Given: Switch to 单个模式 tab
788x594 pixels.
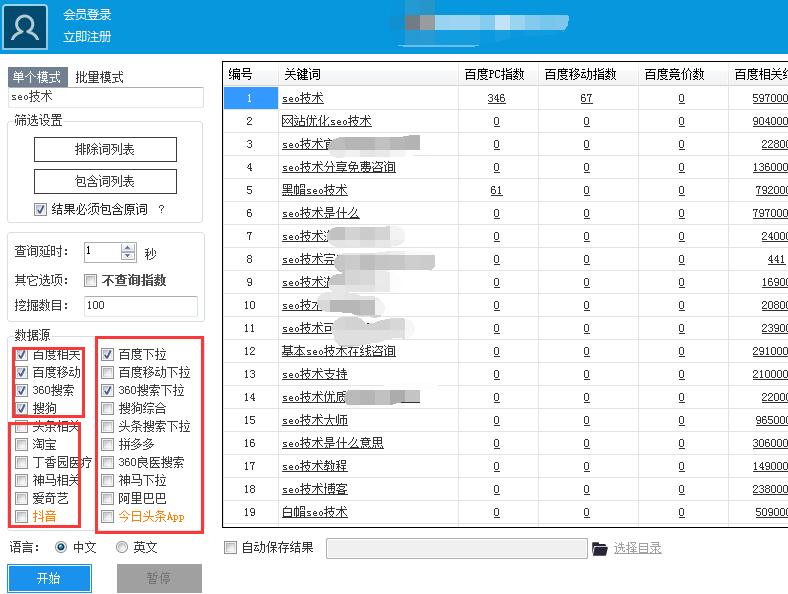Looking at the screenshot, I should (x=37, y=77).
